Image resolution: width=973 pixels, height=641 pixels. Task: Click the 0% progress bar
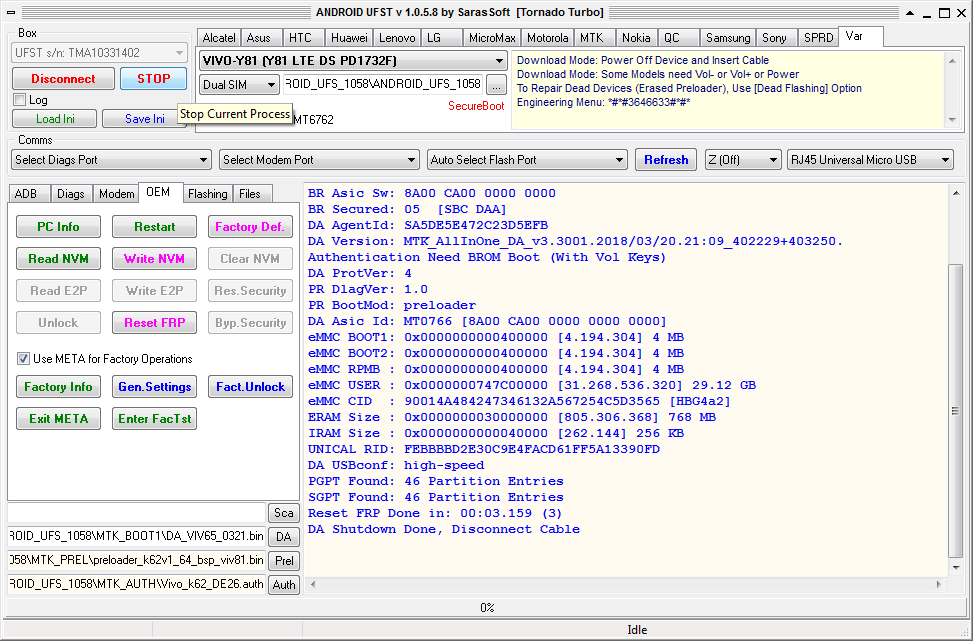pos(486,607)
